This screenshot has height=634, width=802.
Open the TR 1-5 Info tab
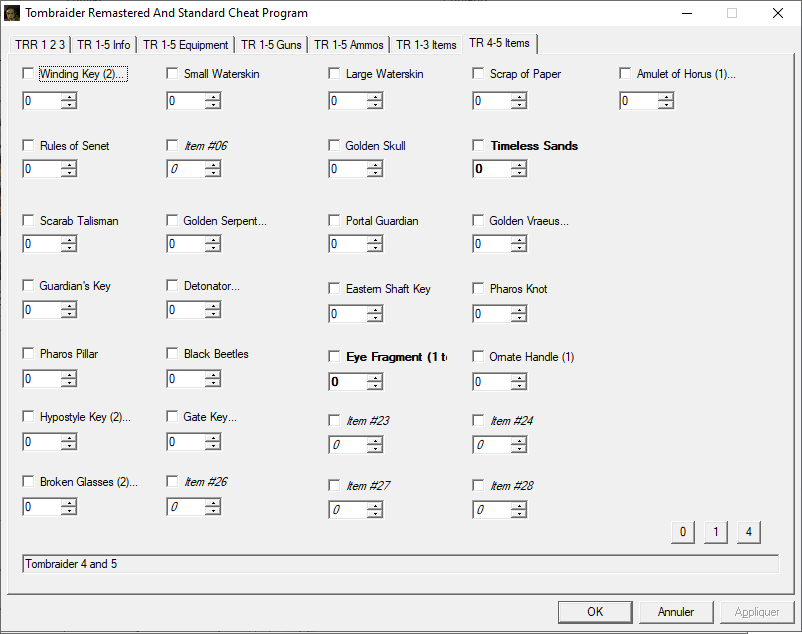tap(103, 45)
